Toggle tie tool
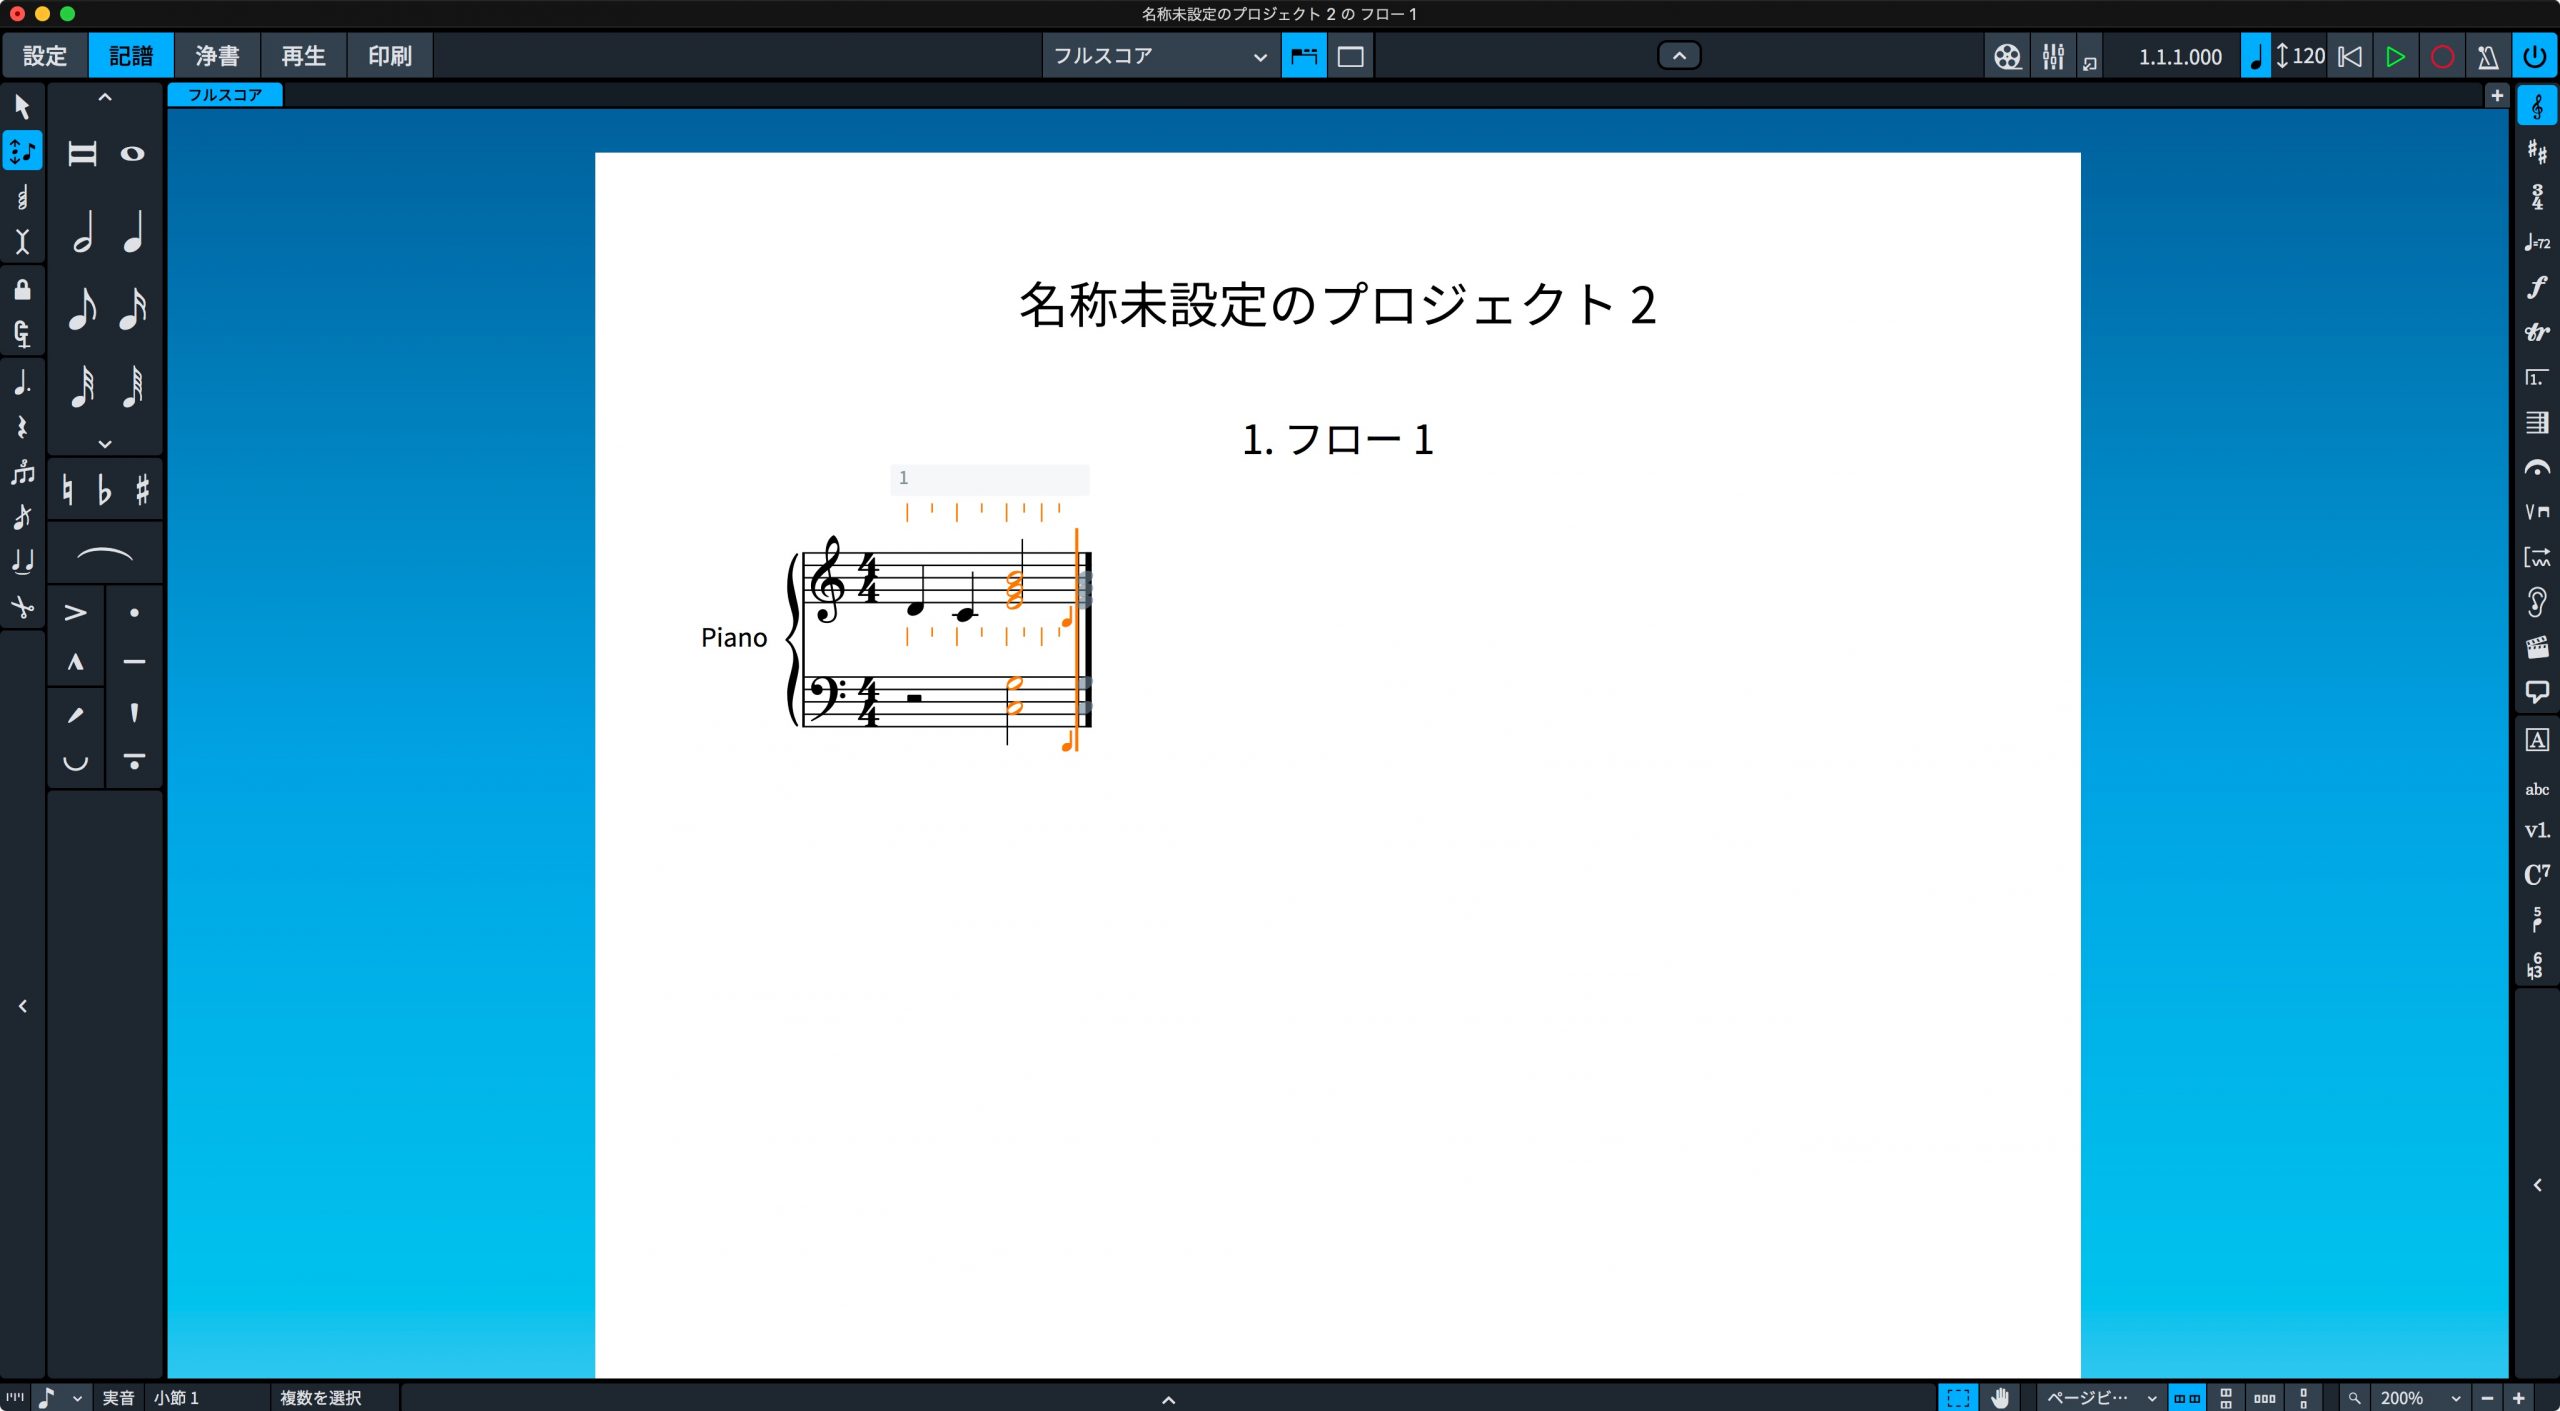 pos(22,562)
